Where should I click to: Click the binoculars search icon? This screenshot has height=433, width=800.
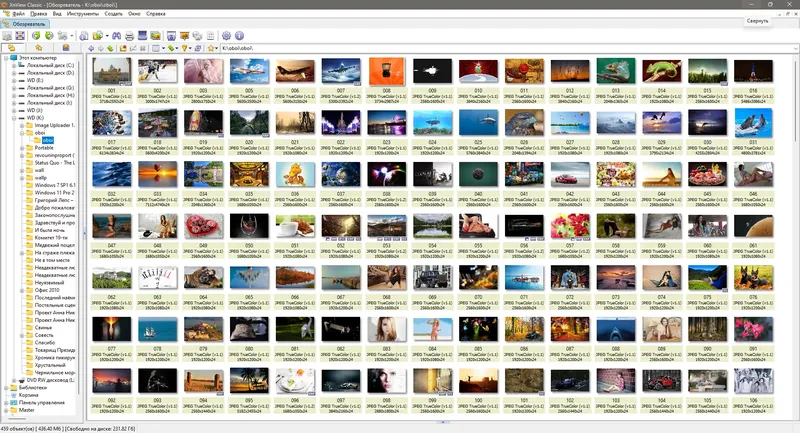point(116,36)
